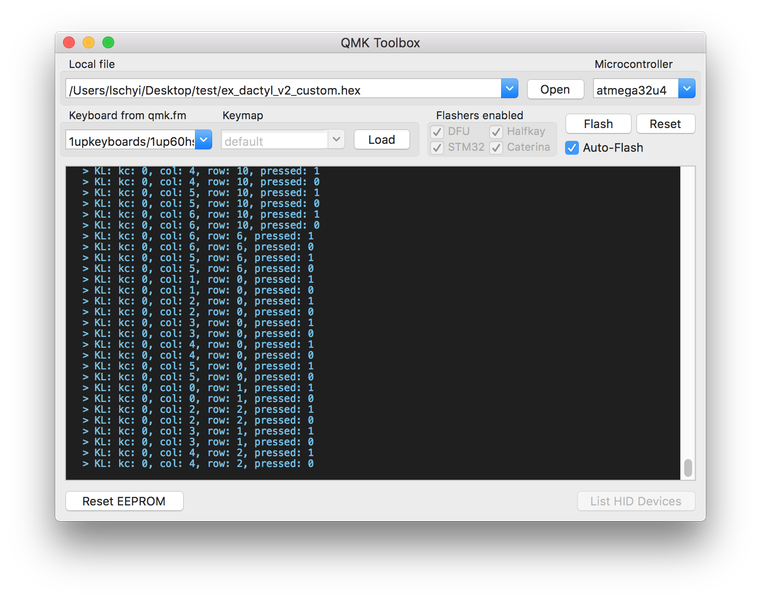Click the 'Microcontroller' label
The height and width of the screenshot is (600, 761).
[x=633, y=64]
